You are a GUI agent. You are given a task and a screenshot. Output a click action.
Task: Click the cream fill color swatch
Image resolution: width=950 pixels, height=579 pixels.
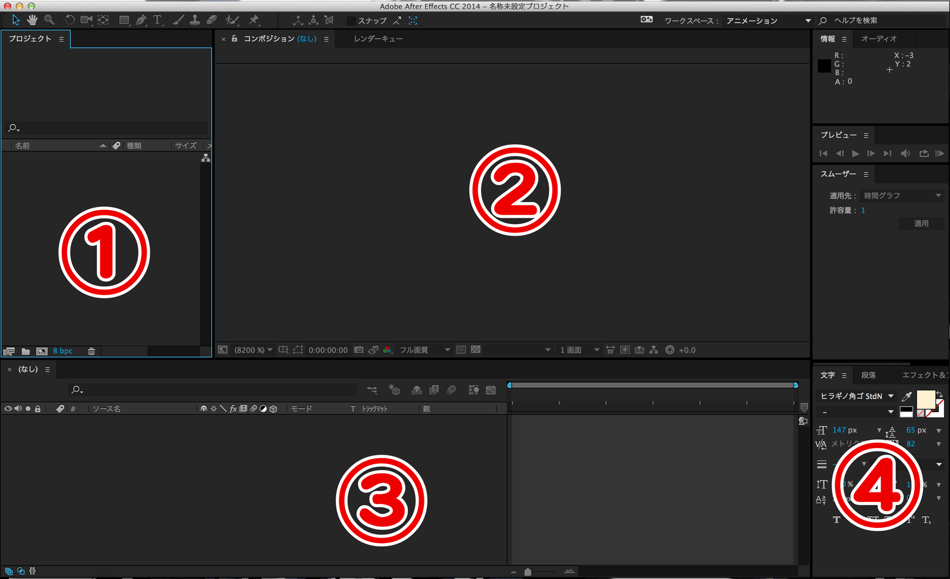click(926, 398)
